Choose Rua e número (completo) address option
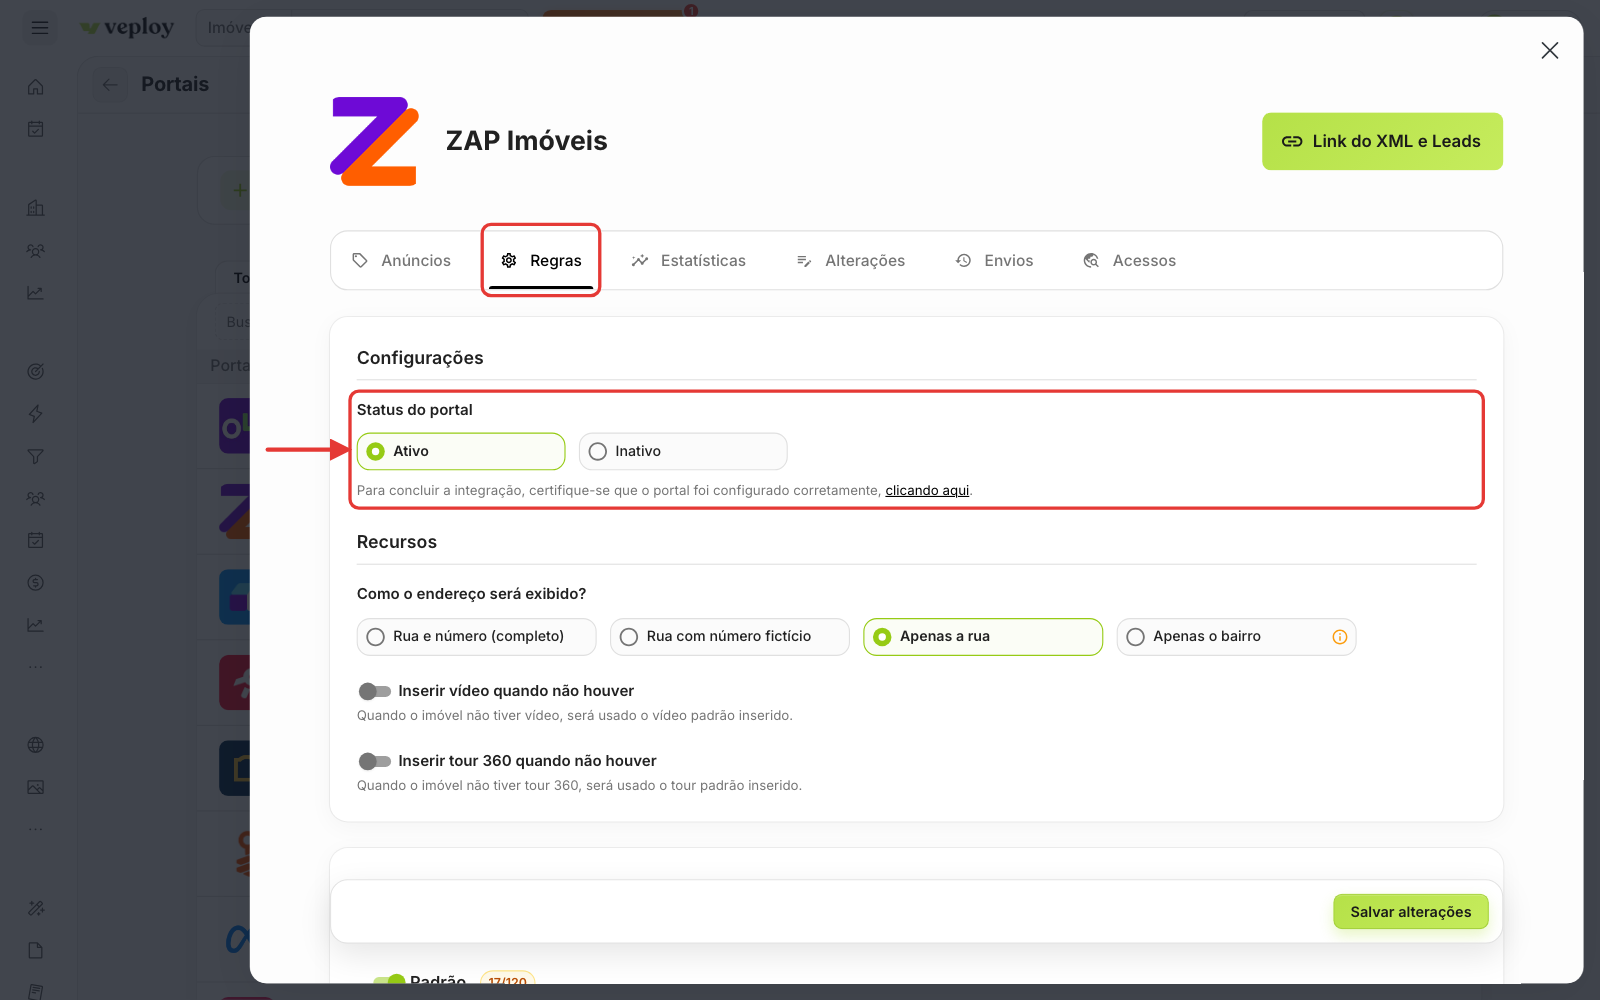 click(477, 637)
